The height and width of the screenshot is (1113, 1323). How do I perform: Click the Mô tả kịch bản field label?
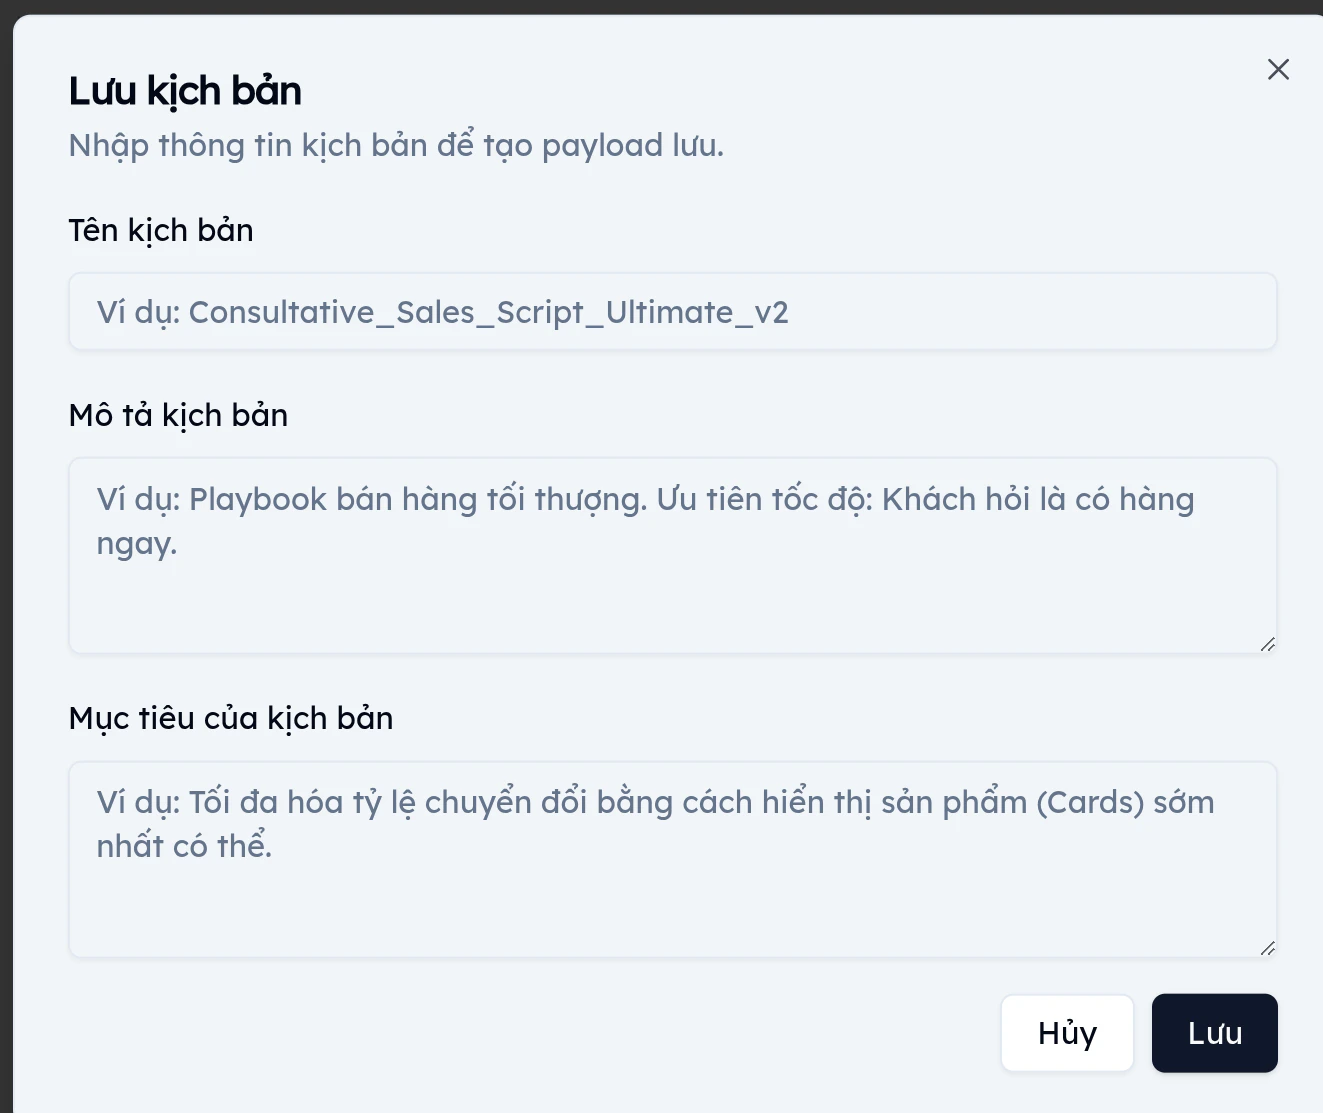point(177,415)
